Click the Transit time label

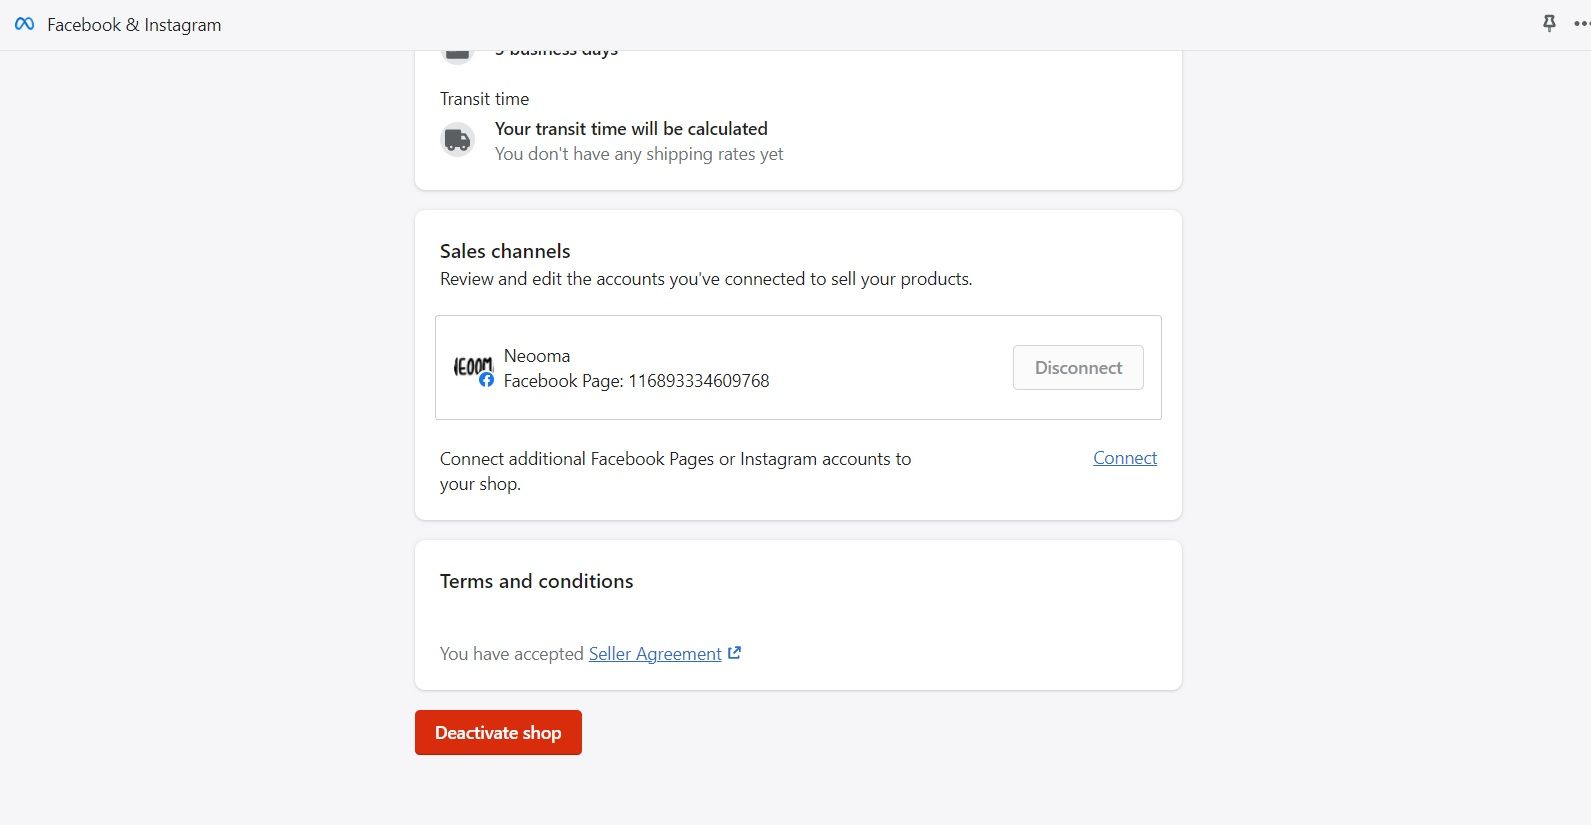(x=484, y=99)
